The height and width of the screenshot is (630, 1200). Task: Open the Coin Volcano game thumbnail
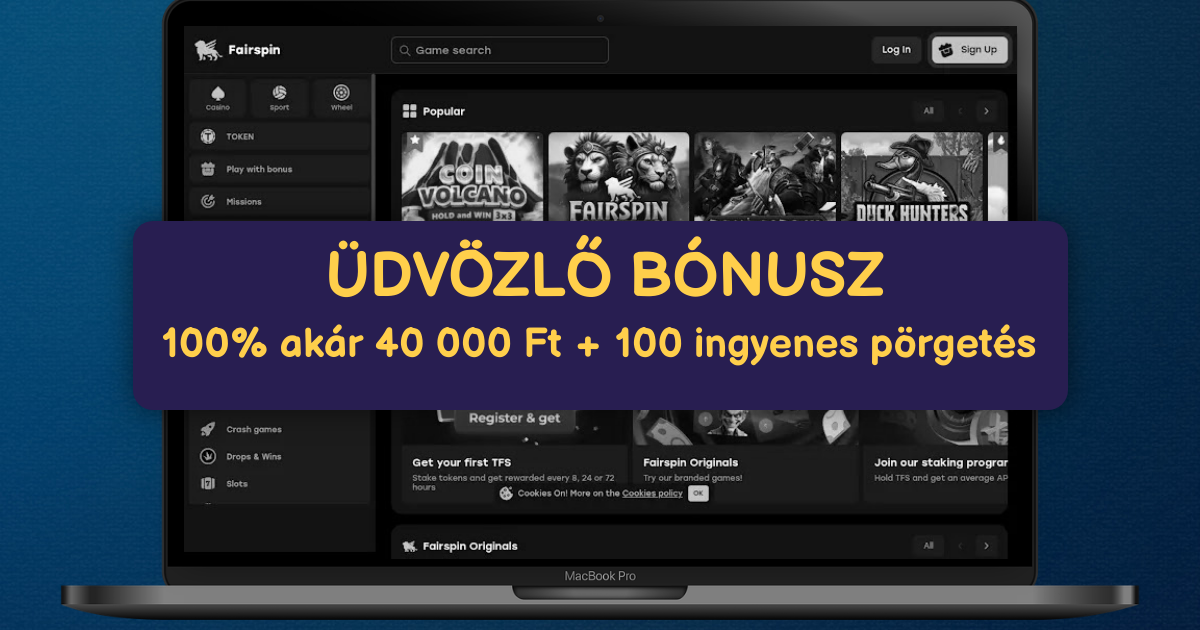click(x=472, y=177)
